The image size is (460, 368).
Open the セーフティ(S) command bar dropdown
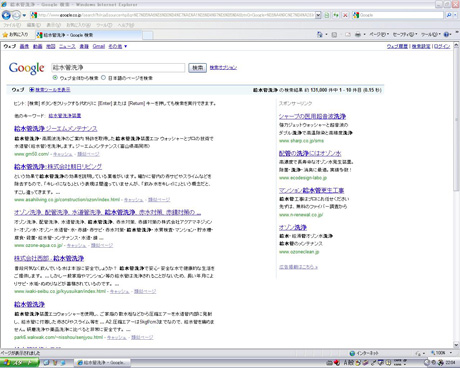point(405,34)
